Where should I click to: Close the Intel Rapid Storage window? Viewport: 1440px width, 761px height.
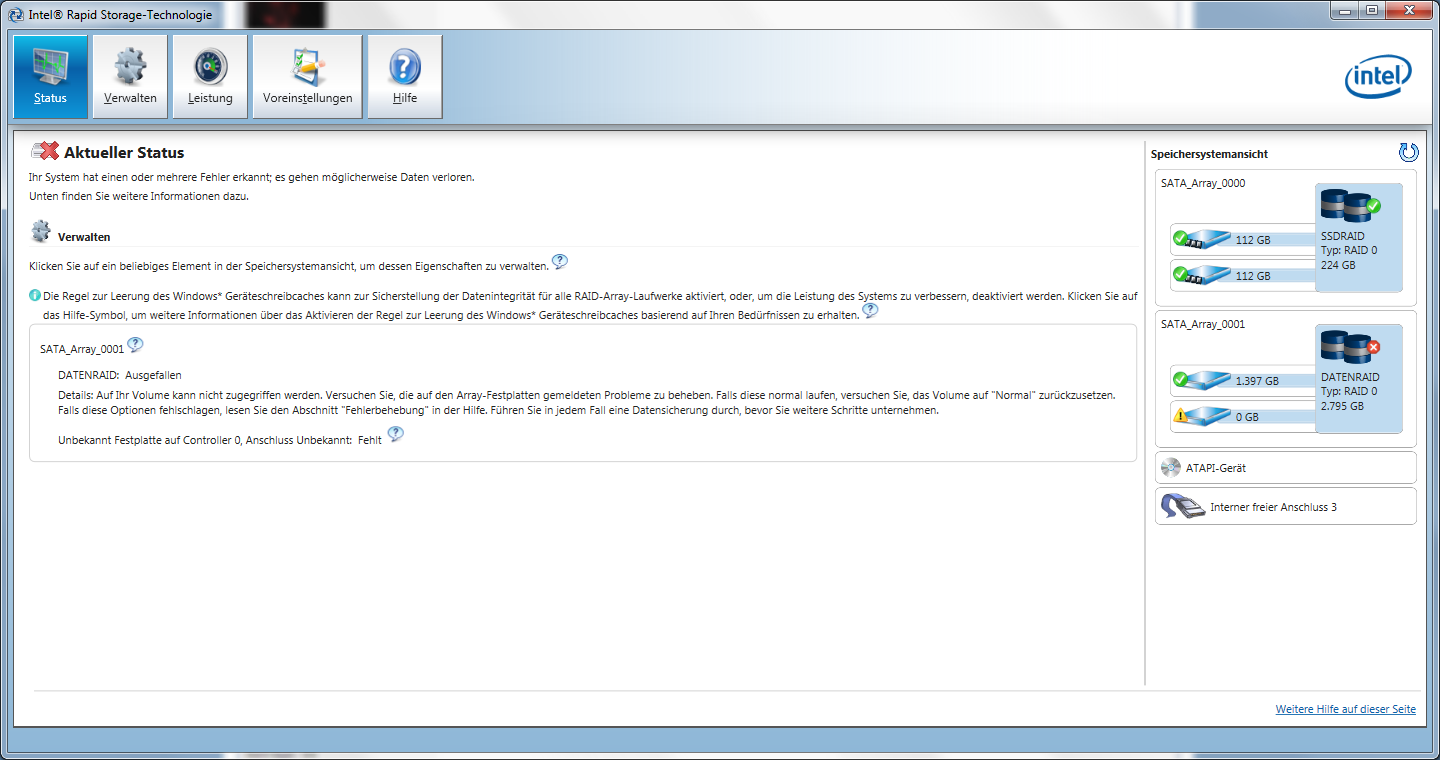tap(1407, 11)
